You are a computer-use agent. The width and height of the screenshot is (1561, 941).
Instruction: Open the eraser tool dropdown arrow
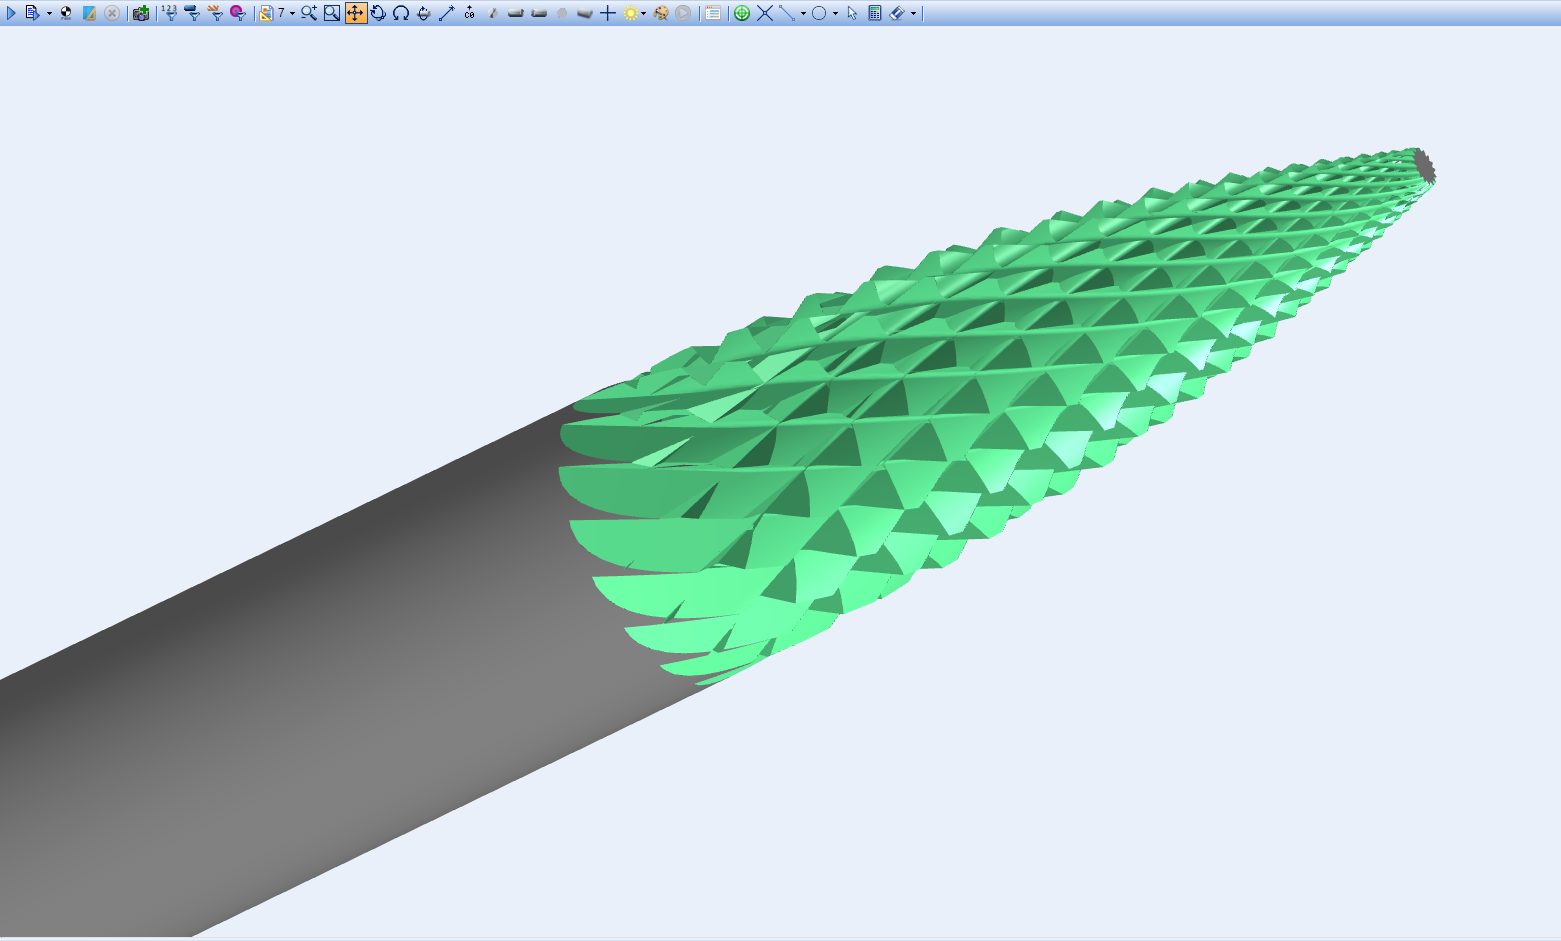click(913, 14)
